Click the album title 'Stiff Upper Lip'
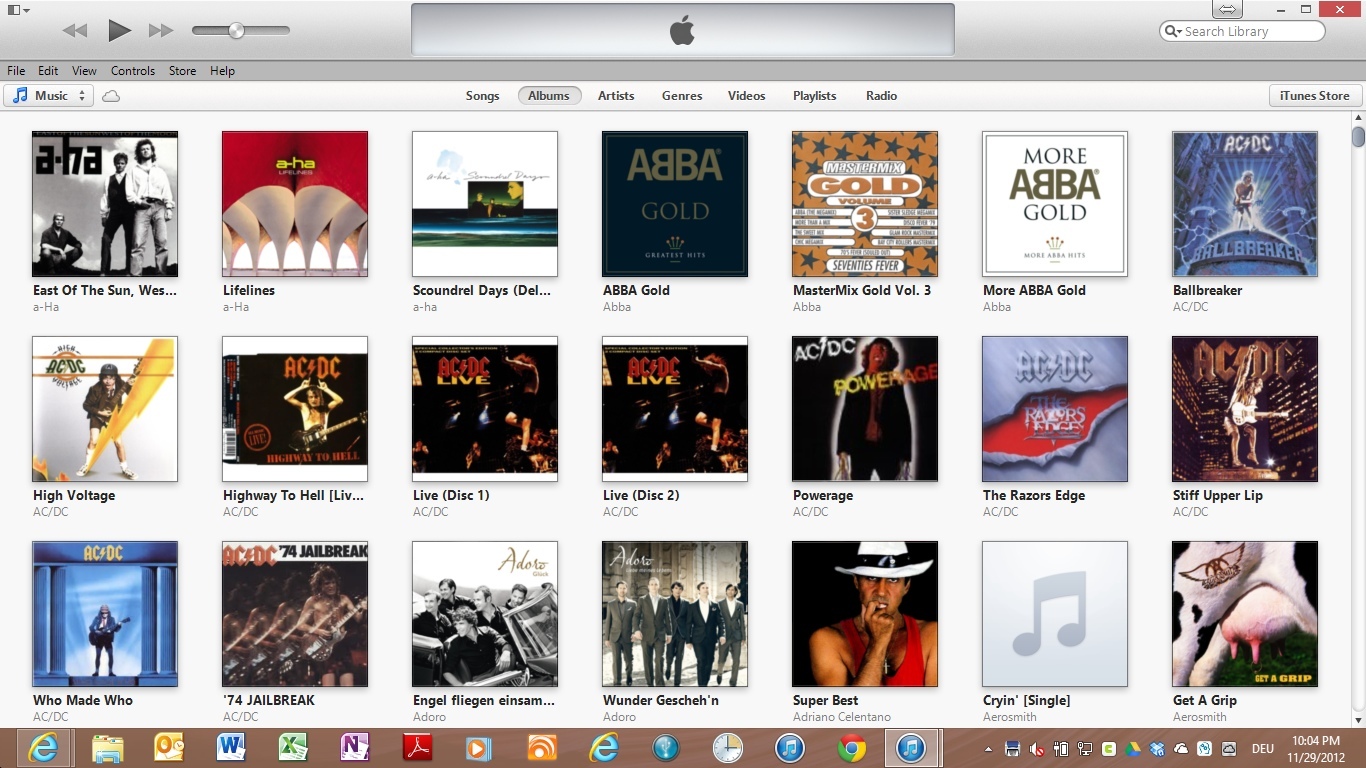 1218,495
